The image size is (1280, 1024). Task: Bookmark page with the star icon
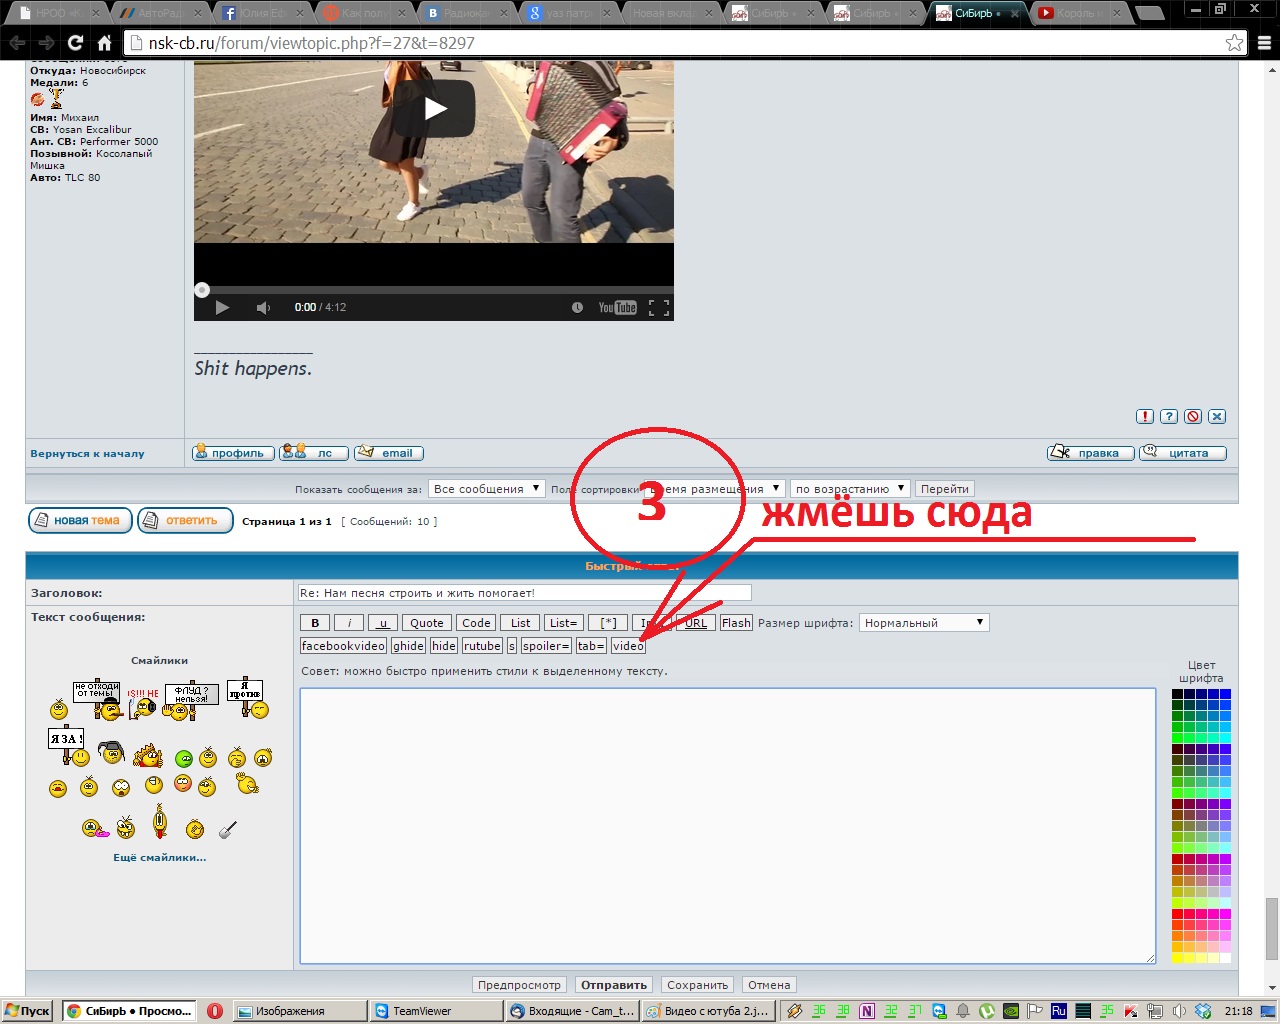click(1234, 43)
